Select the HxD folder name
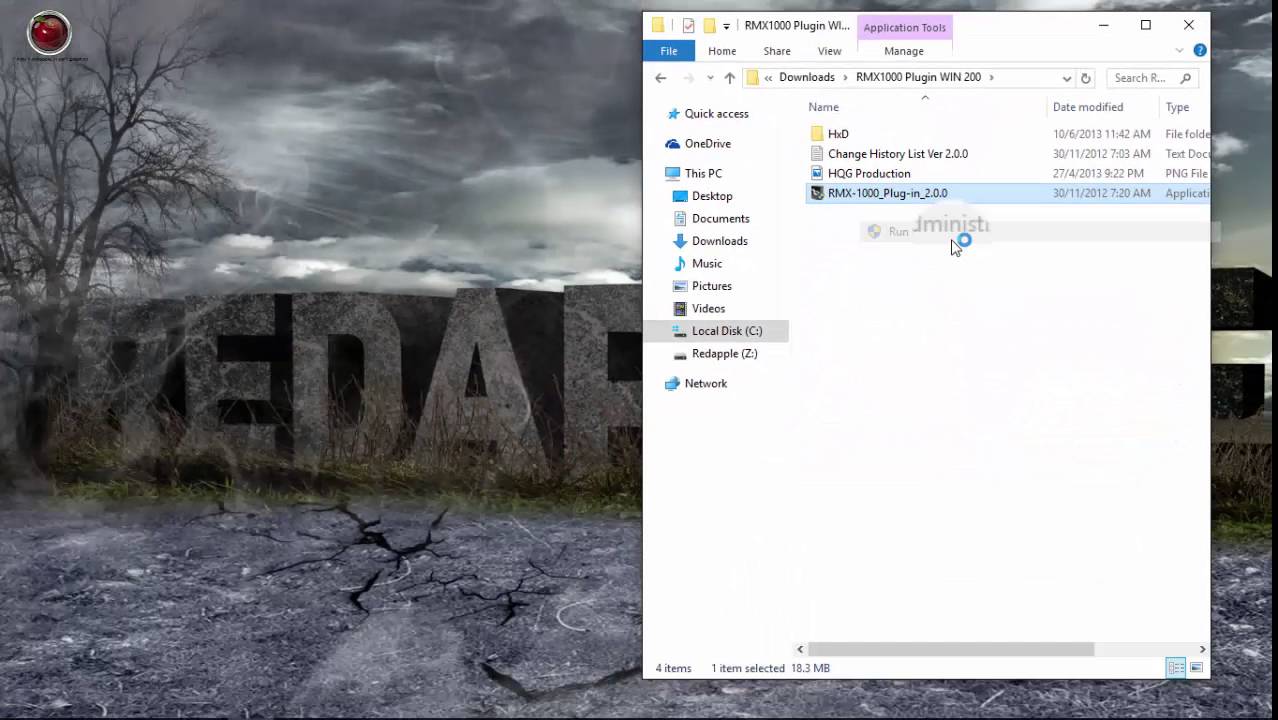This screenshot has width=1278, height=720. click(838, 134)
